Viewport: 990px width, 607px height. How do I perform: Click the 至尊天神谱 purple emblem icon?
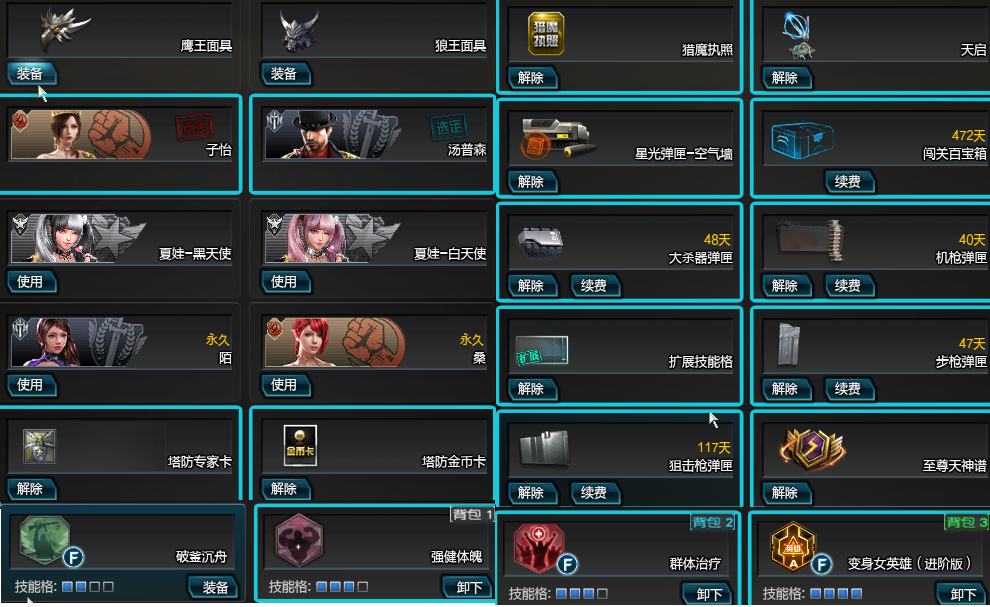(813, 448)
